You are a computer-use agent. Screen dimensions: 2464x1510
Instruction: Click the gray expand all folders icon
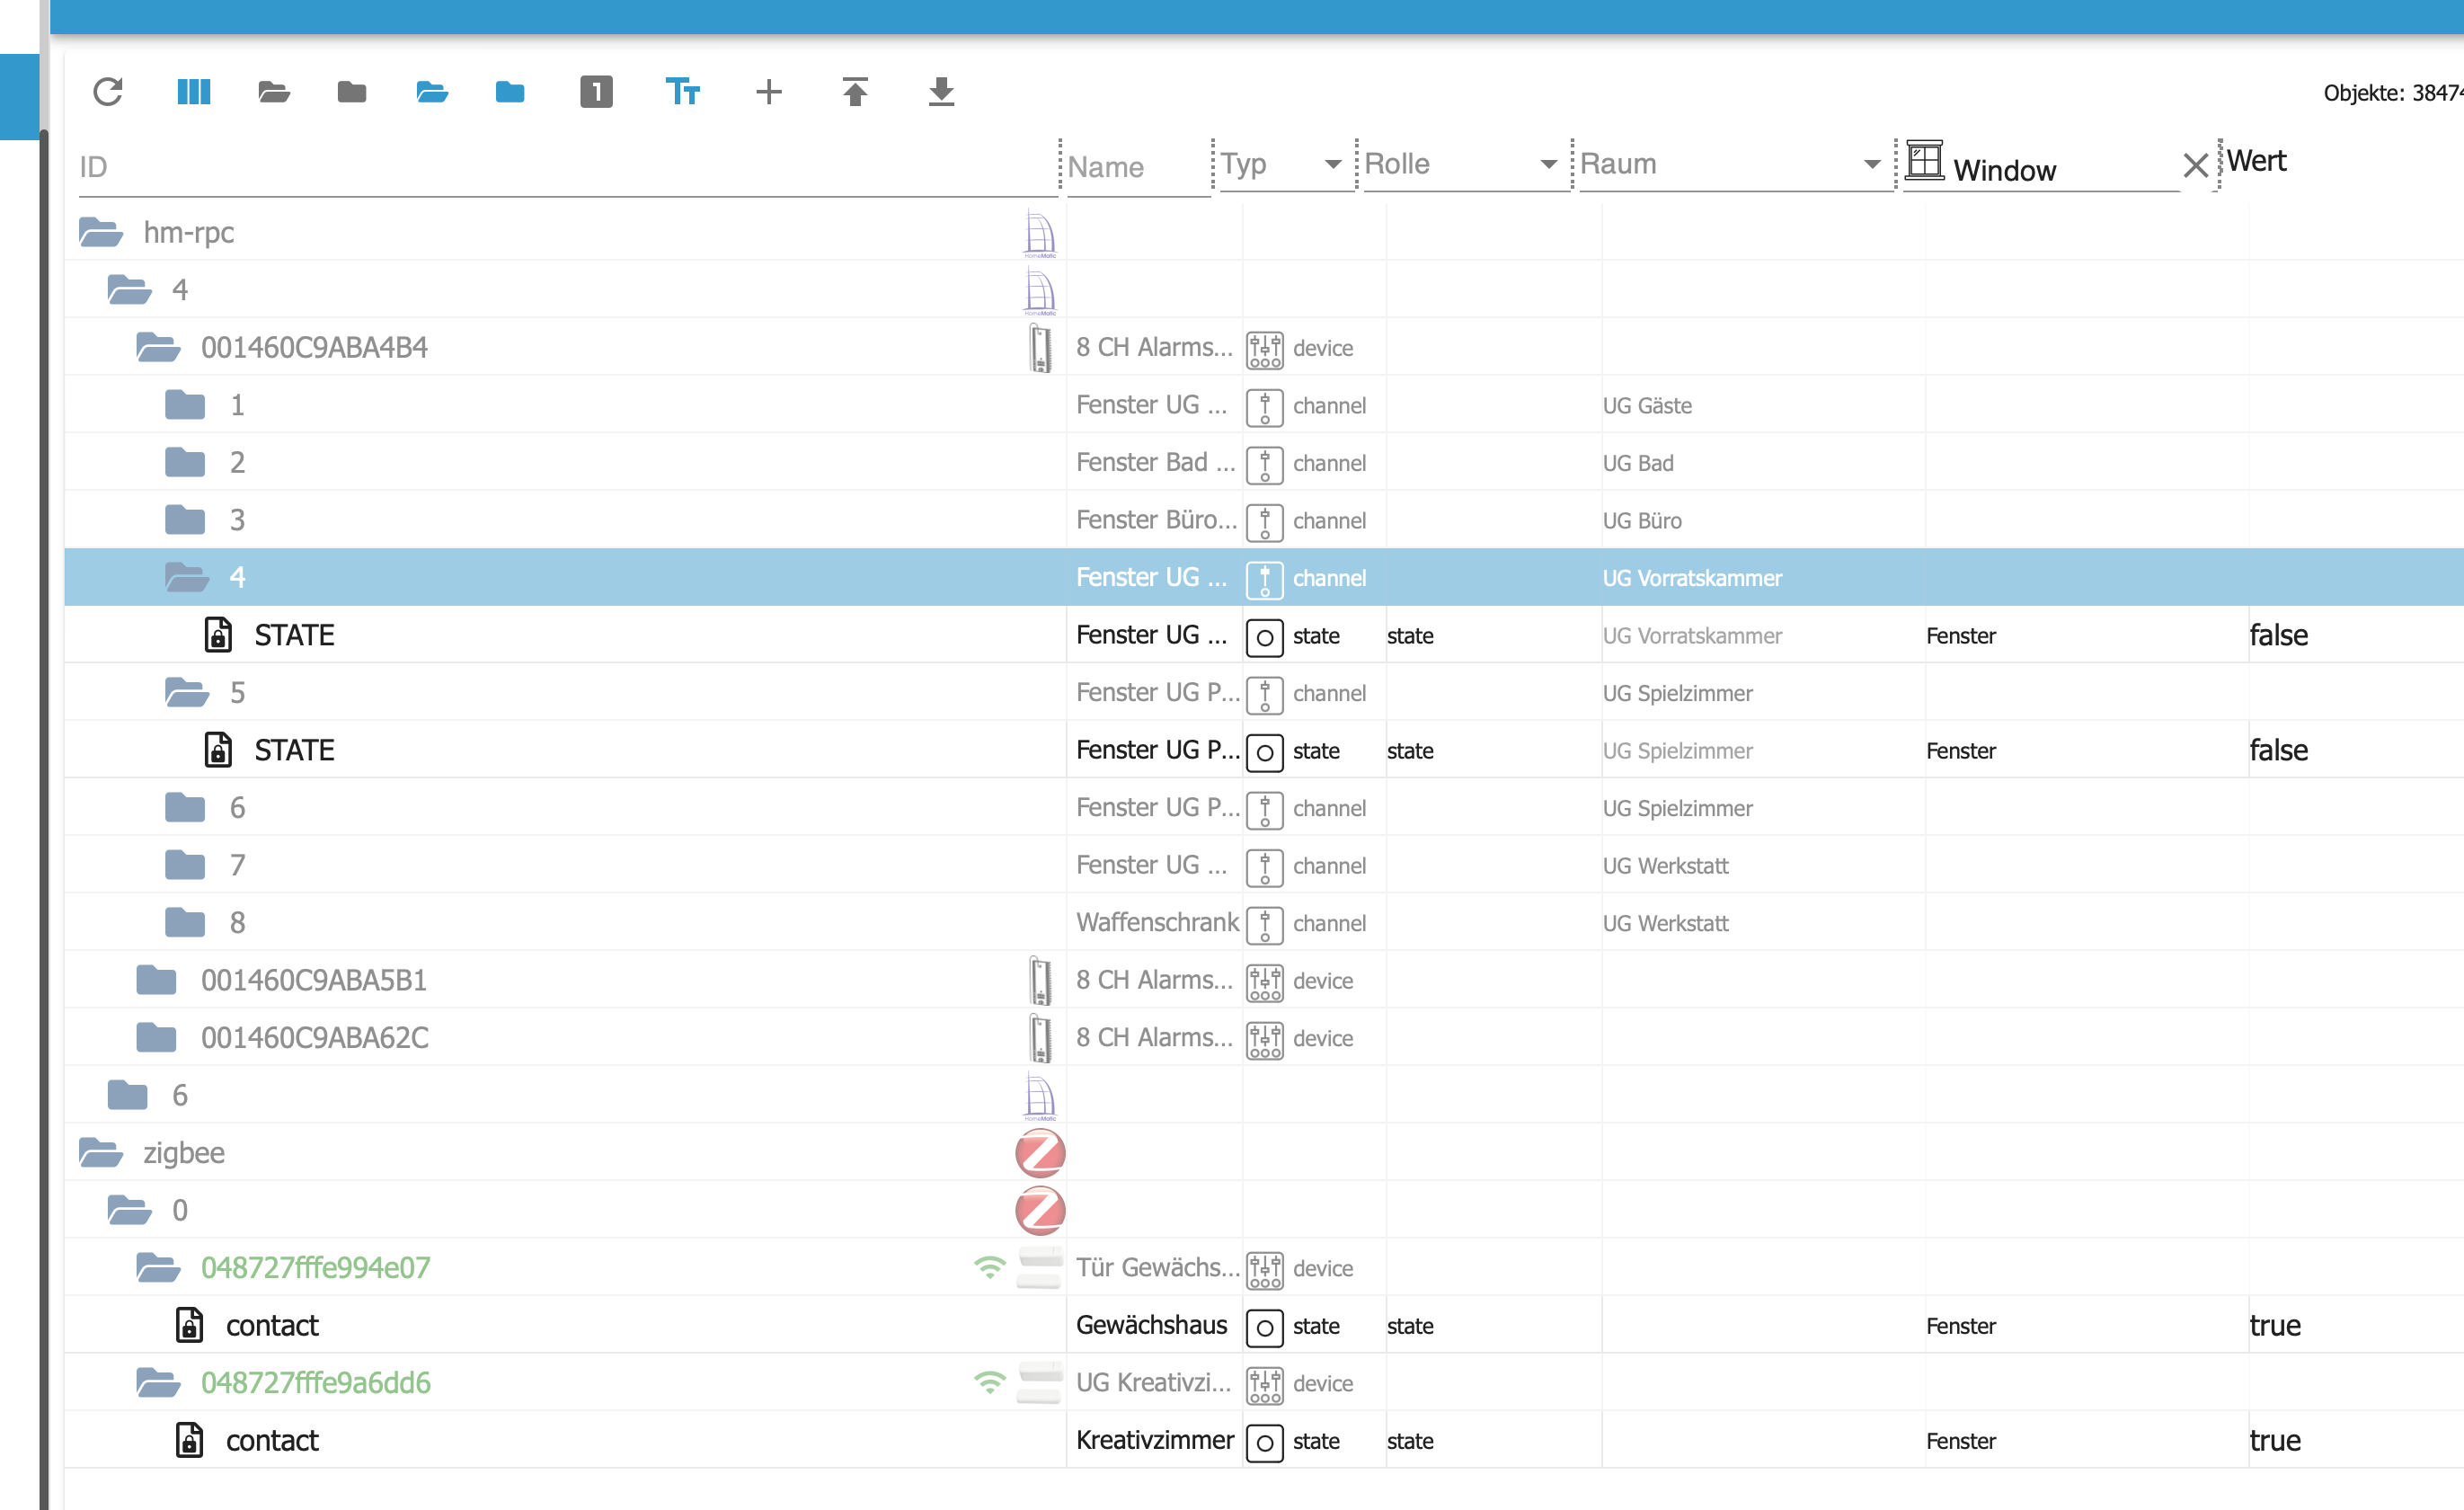(x=273, y=92)
